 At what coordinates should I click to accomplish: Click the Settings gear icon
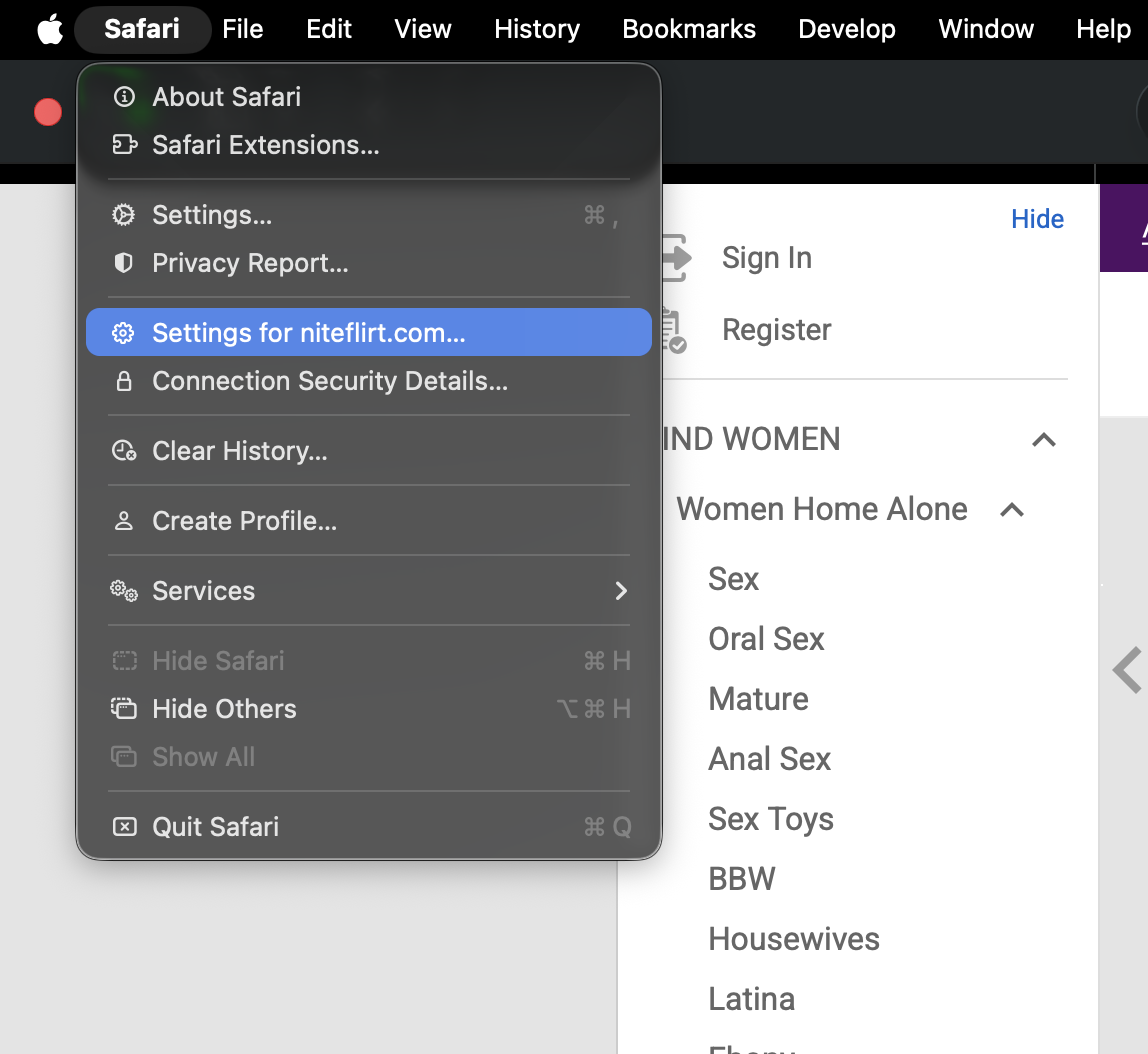pos(124,215)
